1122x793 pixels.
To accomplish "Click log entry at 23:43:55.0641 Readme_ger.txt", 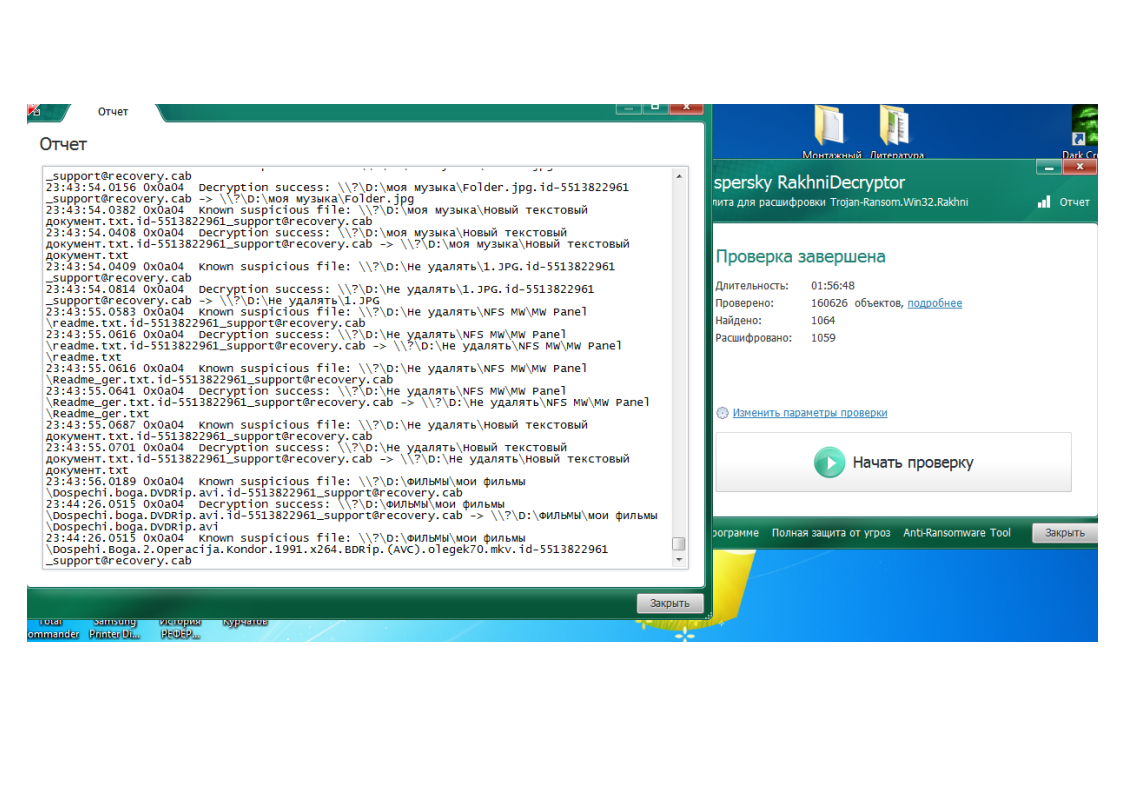I will [x=348, y=402].
